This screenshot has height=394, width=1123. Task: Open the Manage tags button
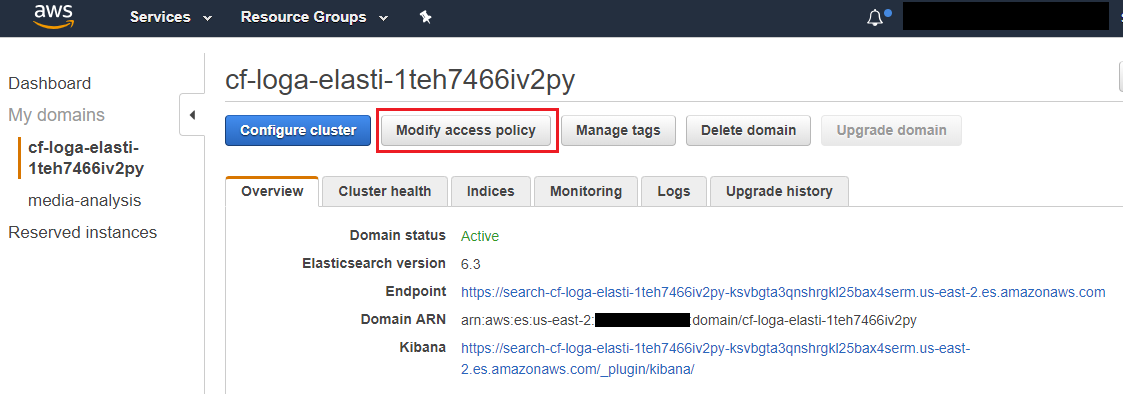(x=618, y=130)
